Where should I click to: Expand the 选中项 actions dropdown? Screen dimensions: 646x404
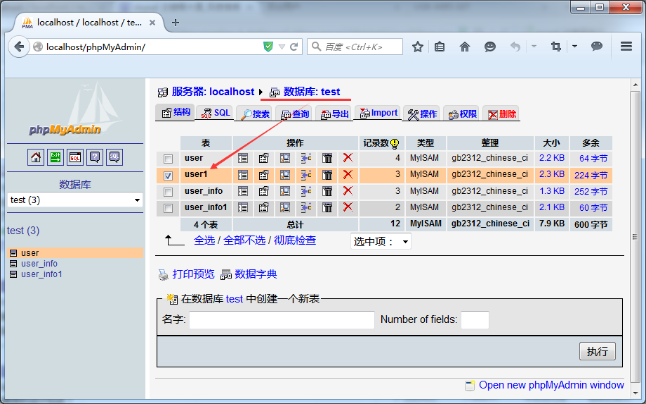tap(381, 241)
